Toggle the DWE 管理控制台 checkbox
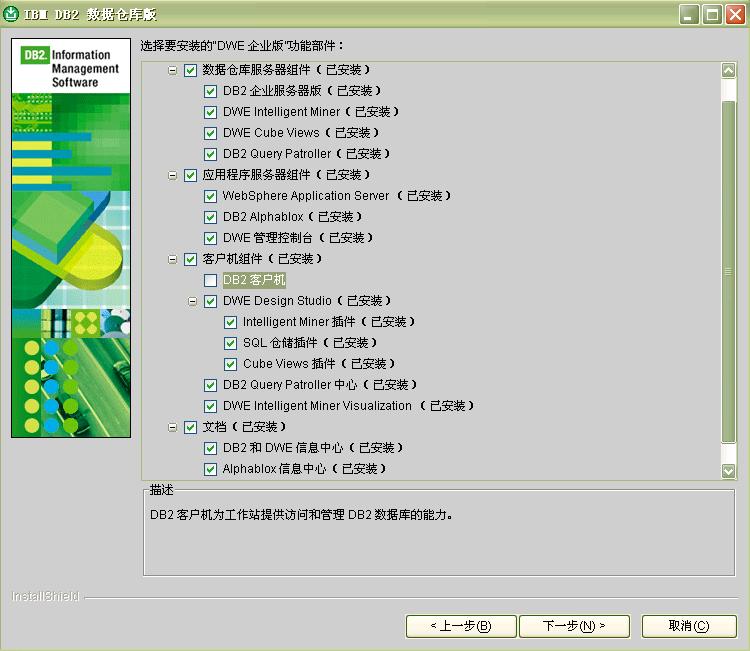The width and height of the screenshot is (750, 651). 210,238
